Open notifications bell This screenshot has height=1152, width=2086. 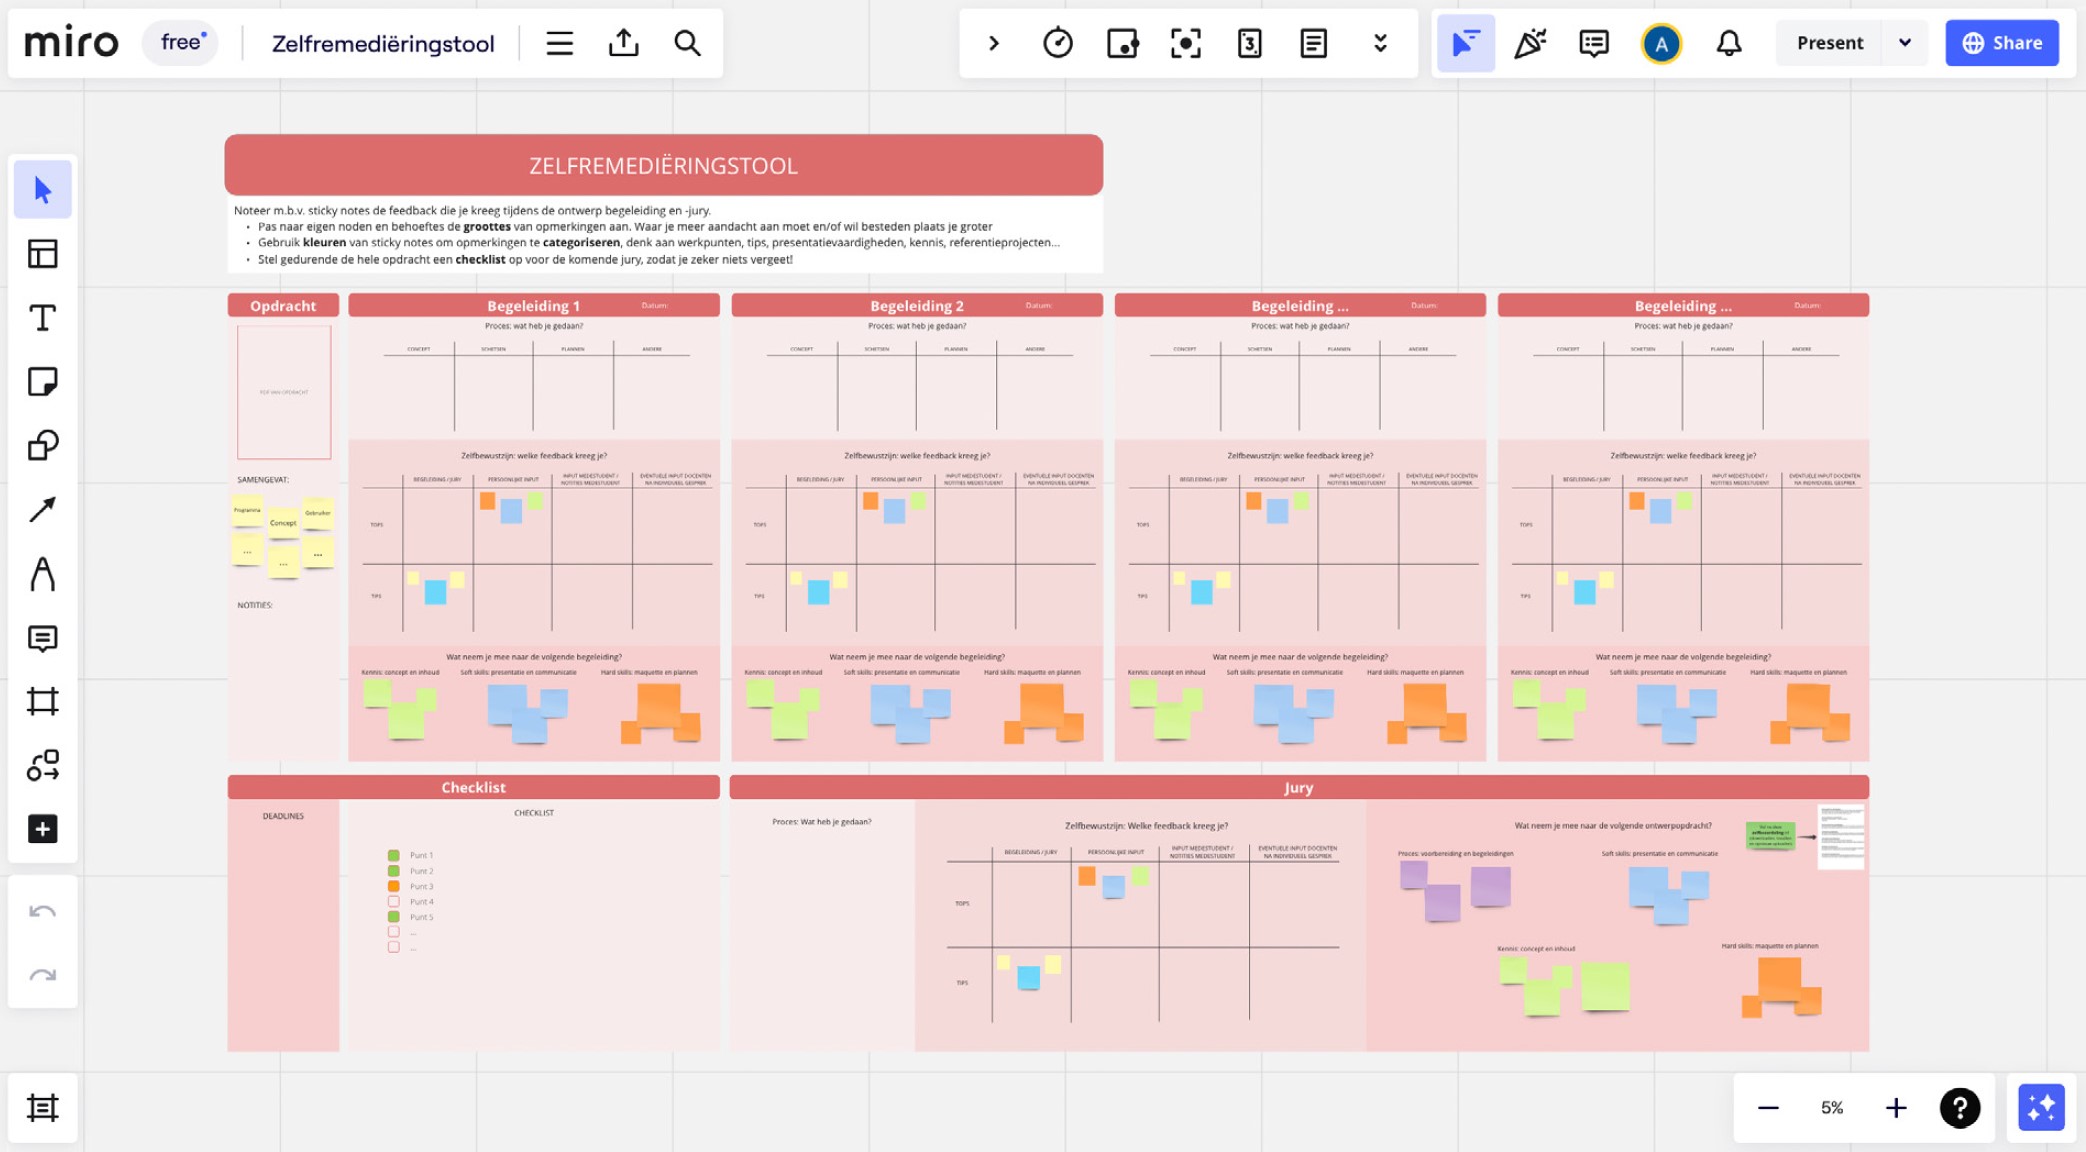coord(1729,43)
